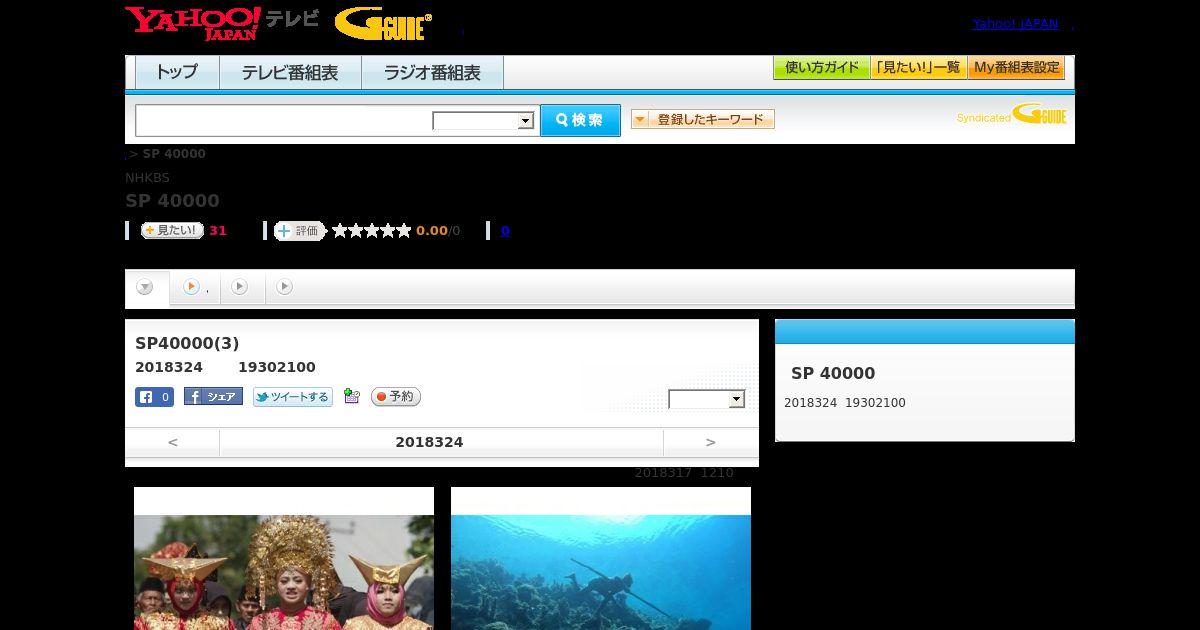Open My番組表設定 button

[1016, 68]
